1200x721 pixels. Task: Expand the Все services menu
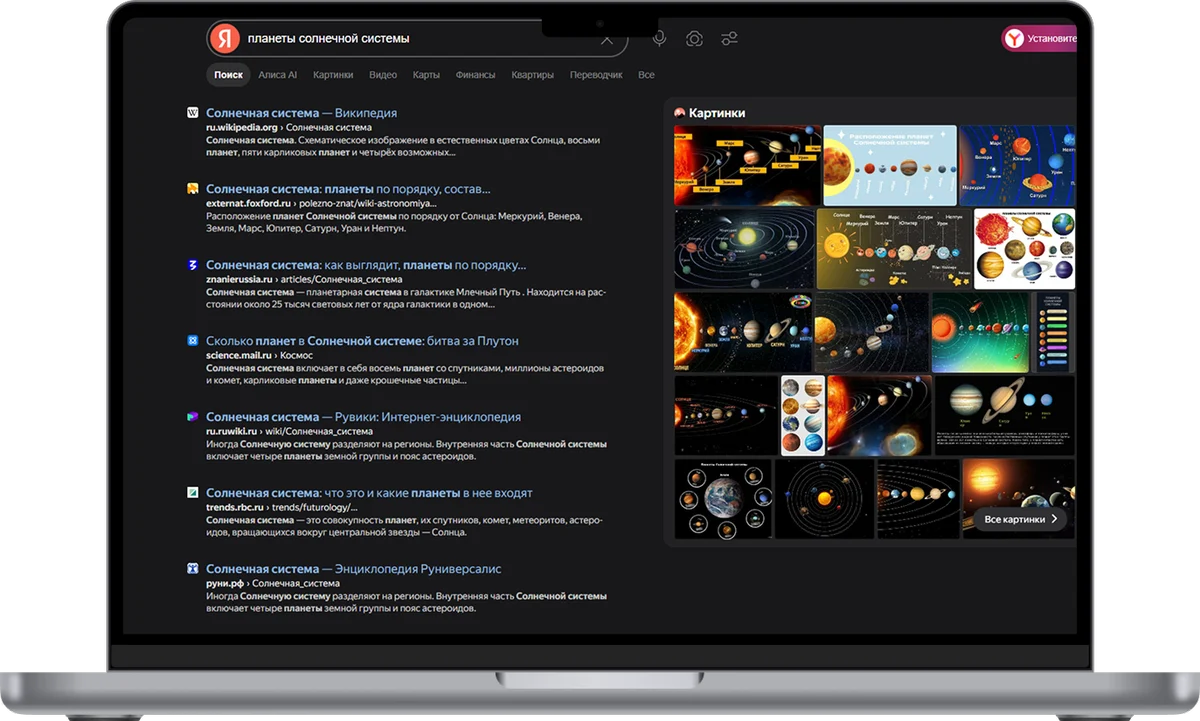(646, 75)
